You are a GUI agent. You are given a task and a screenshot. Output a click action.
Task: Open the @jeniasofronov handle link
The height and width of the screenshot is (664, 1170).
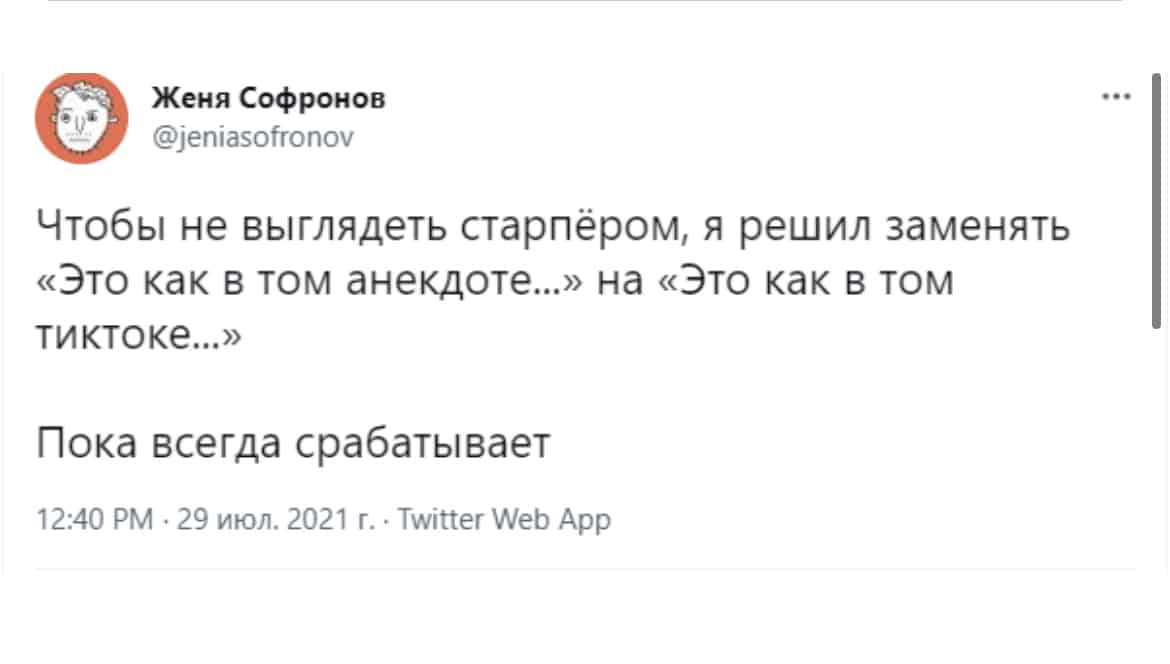[253, 137]
